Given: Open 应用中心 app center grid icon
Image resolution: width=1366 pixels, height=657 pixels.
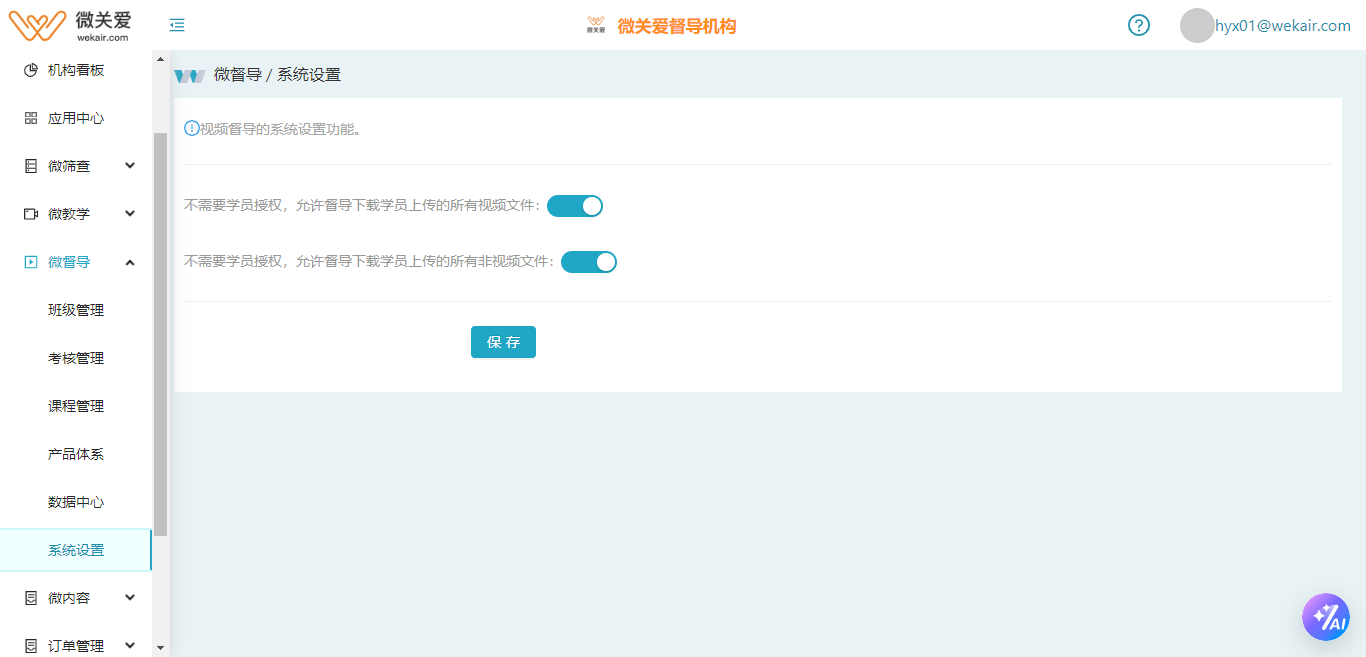Looking at the screenshot, I should click(x=31, y=118).
